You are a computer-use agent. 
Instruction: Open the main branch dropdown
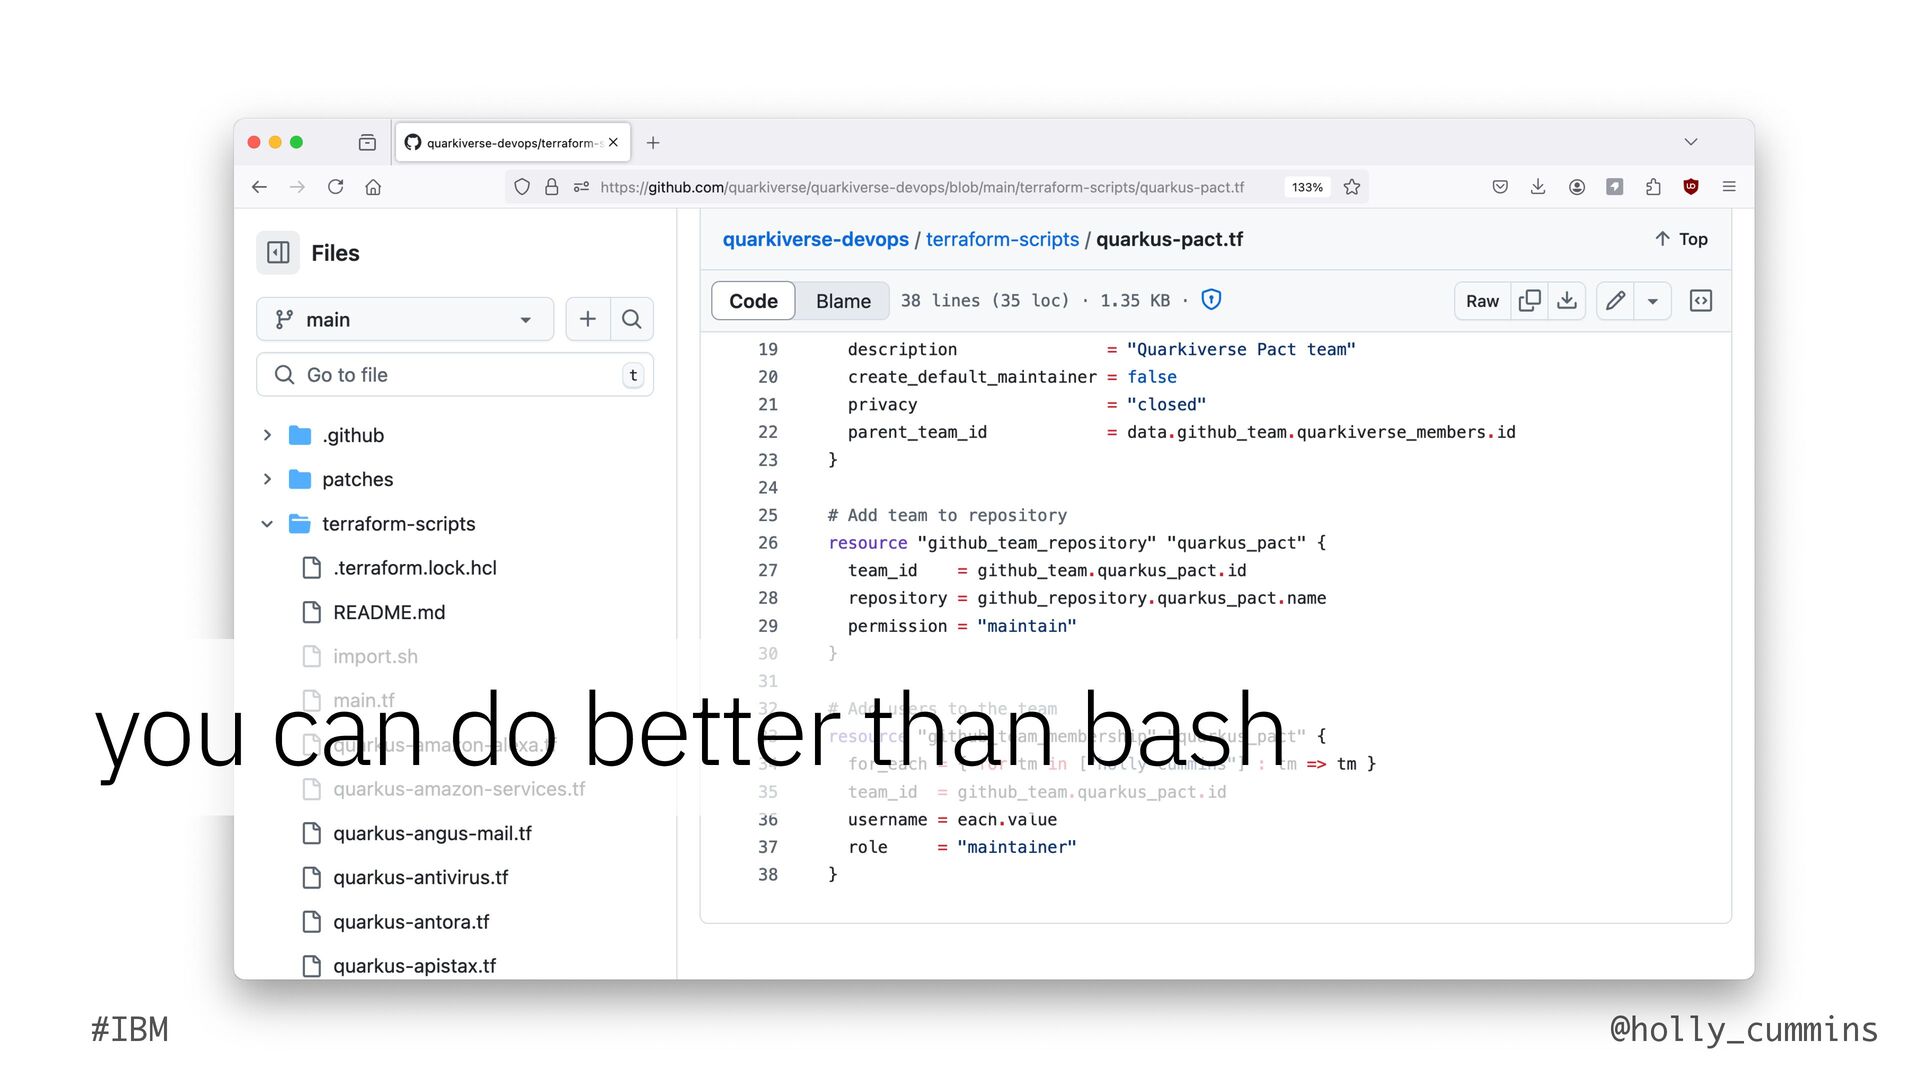405,319
